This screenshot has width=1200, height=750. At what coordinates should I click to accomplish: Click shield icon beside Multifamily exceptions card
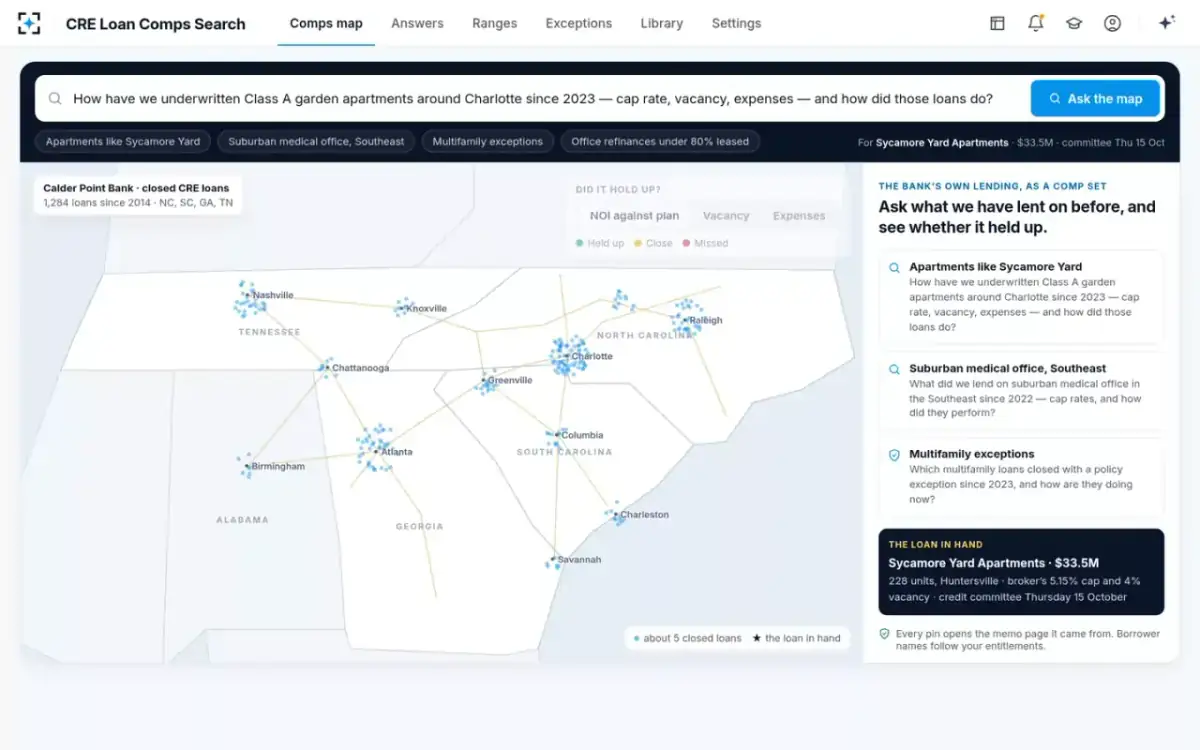tap(894, 455)
